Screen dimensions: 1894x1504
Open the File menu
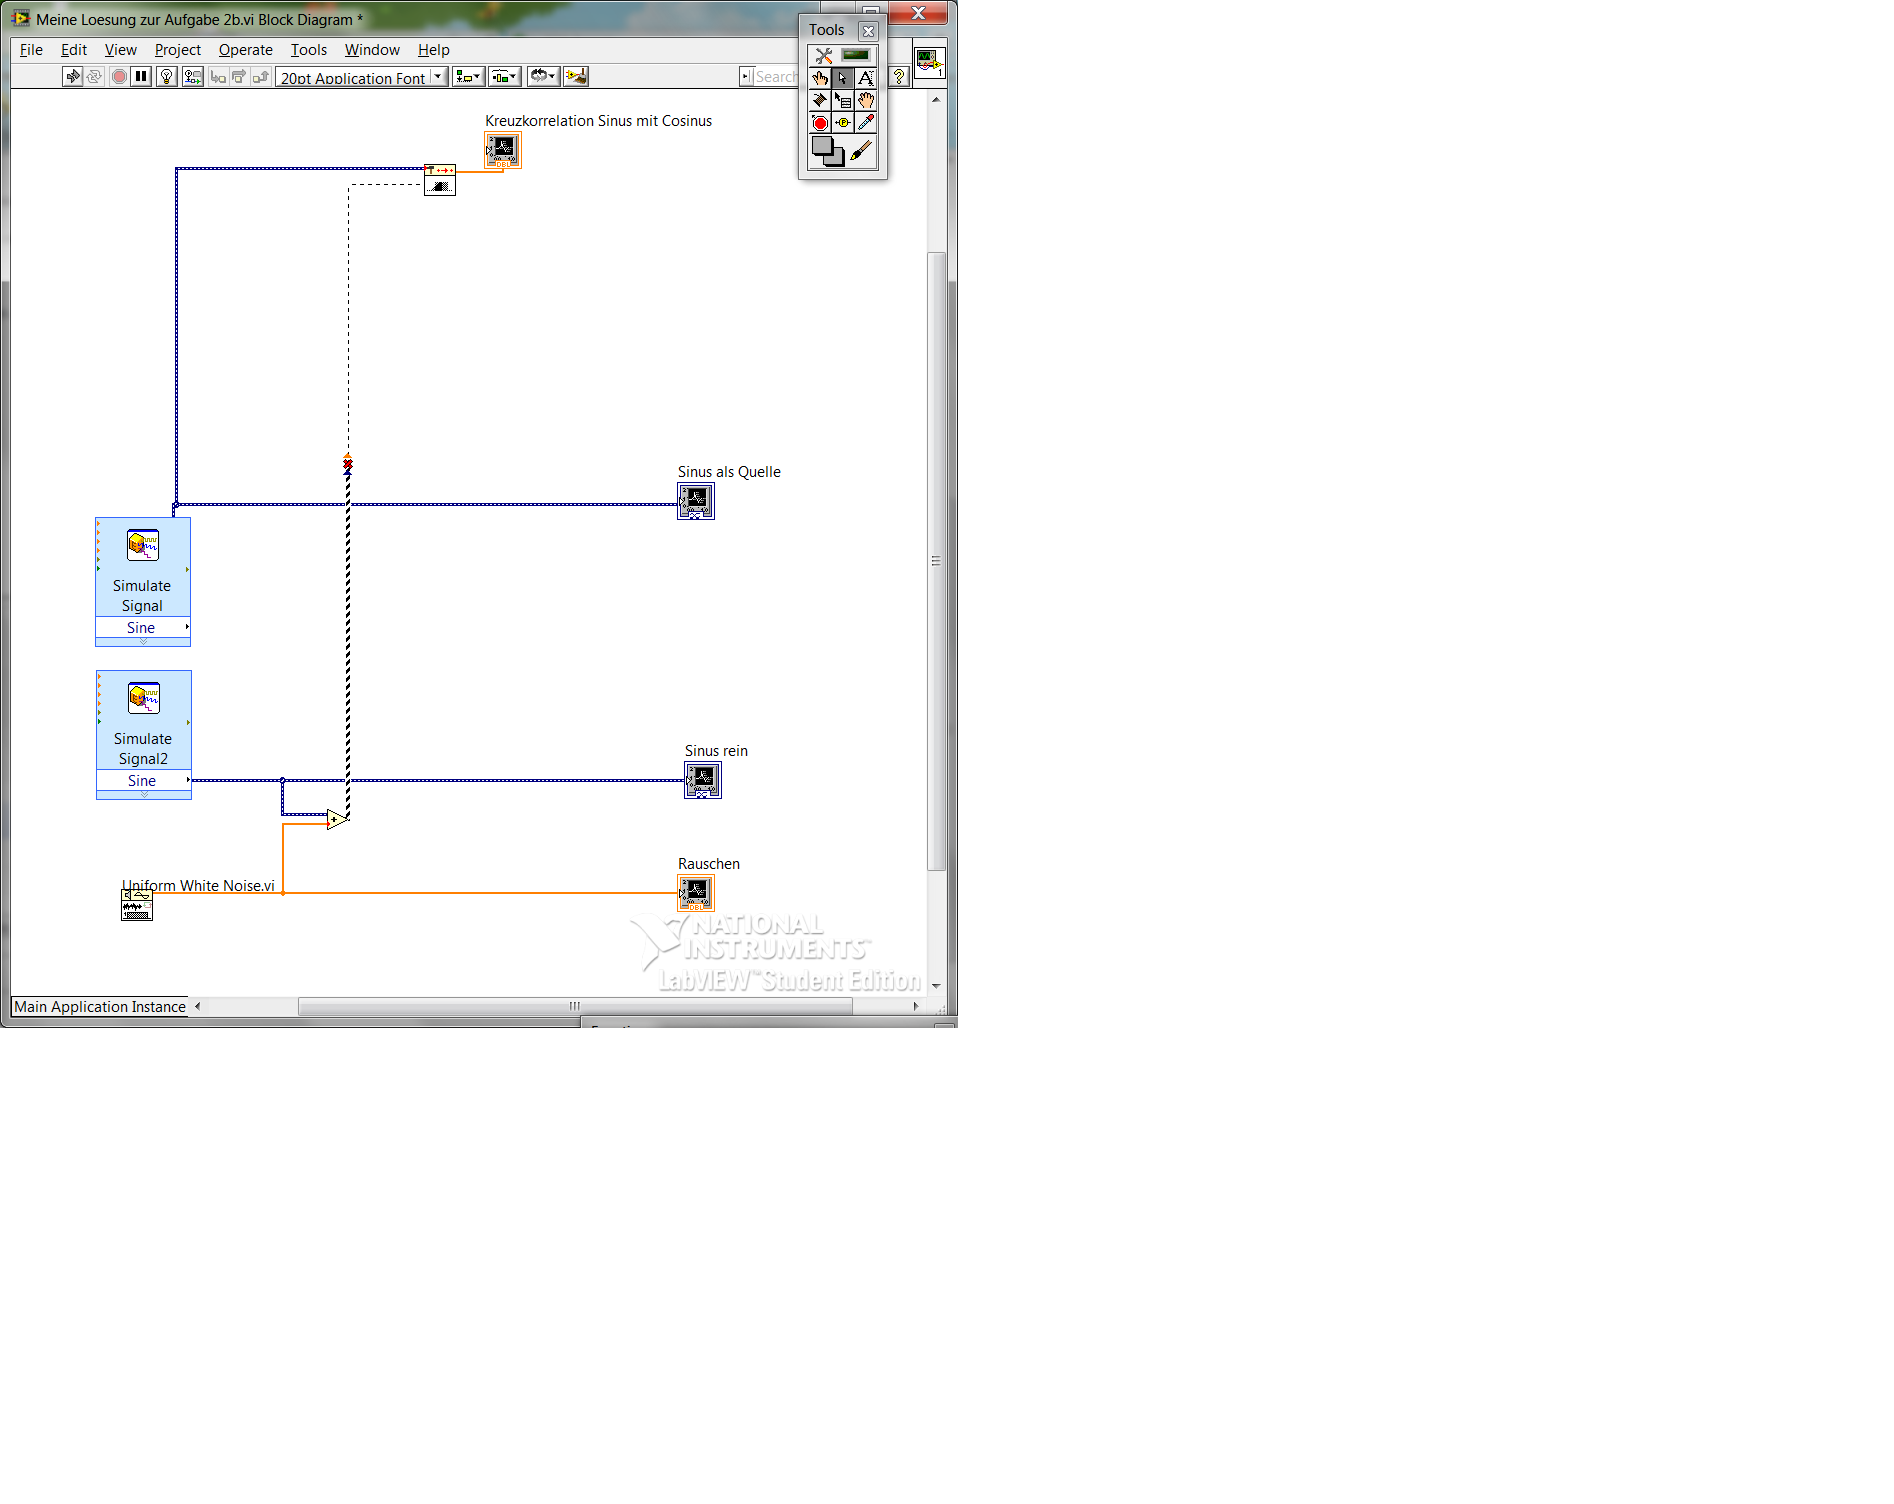(31, 50)
